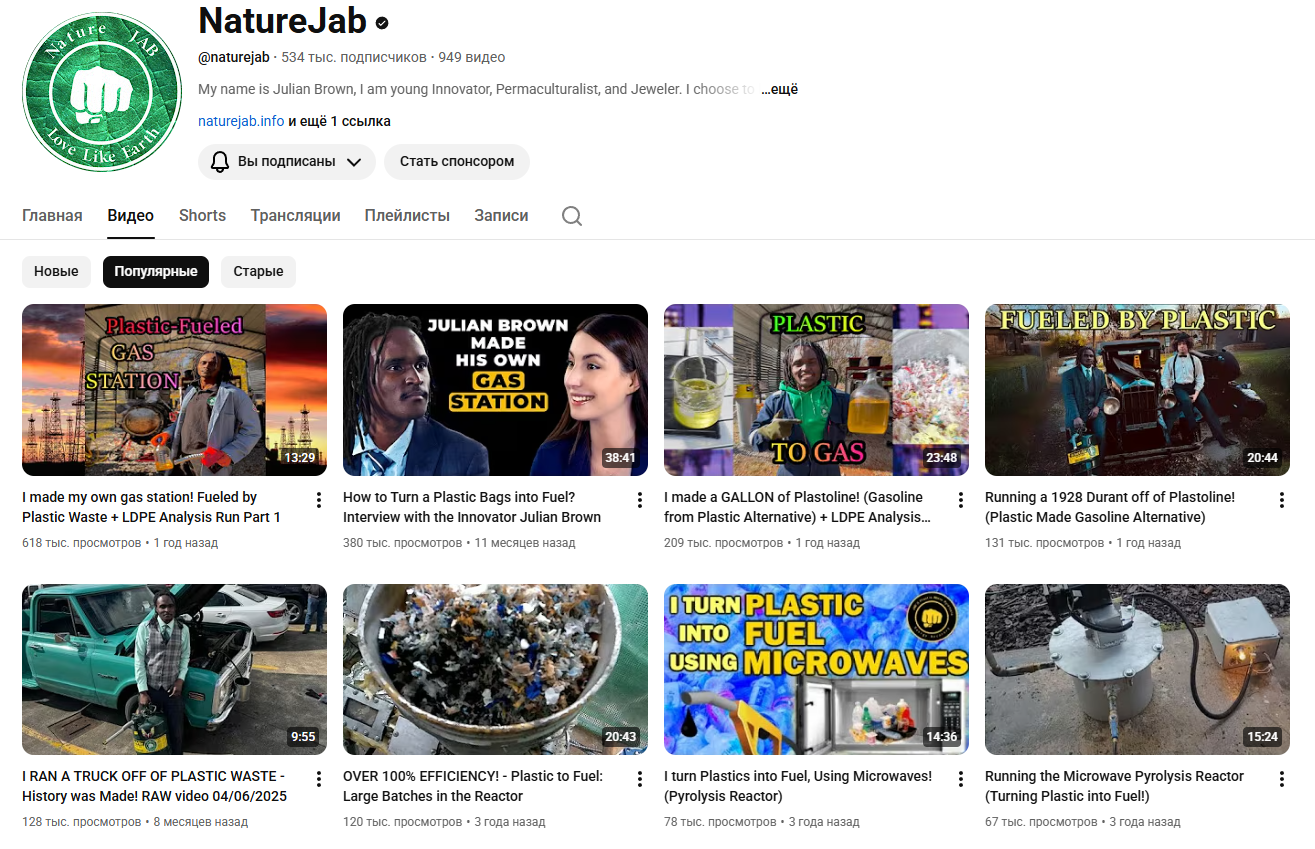
Task: Play the teal truck thumbnail, duration 9:55
Action: pos(174,669)
